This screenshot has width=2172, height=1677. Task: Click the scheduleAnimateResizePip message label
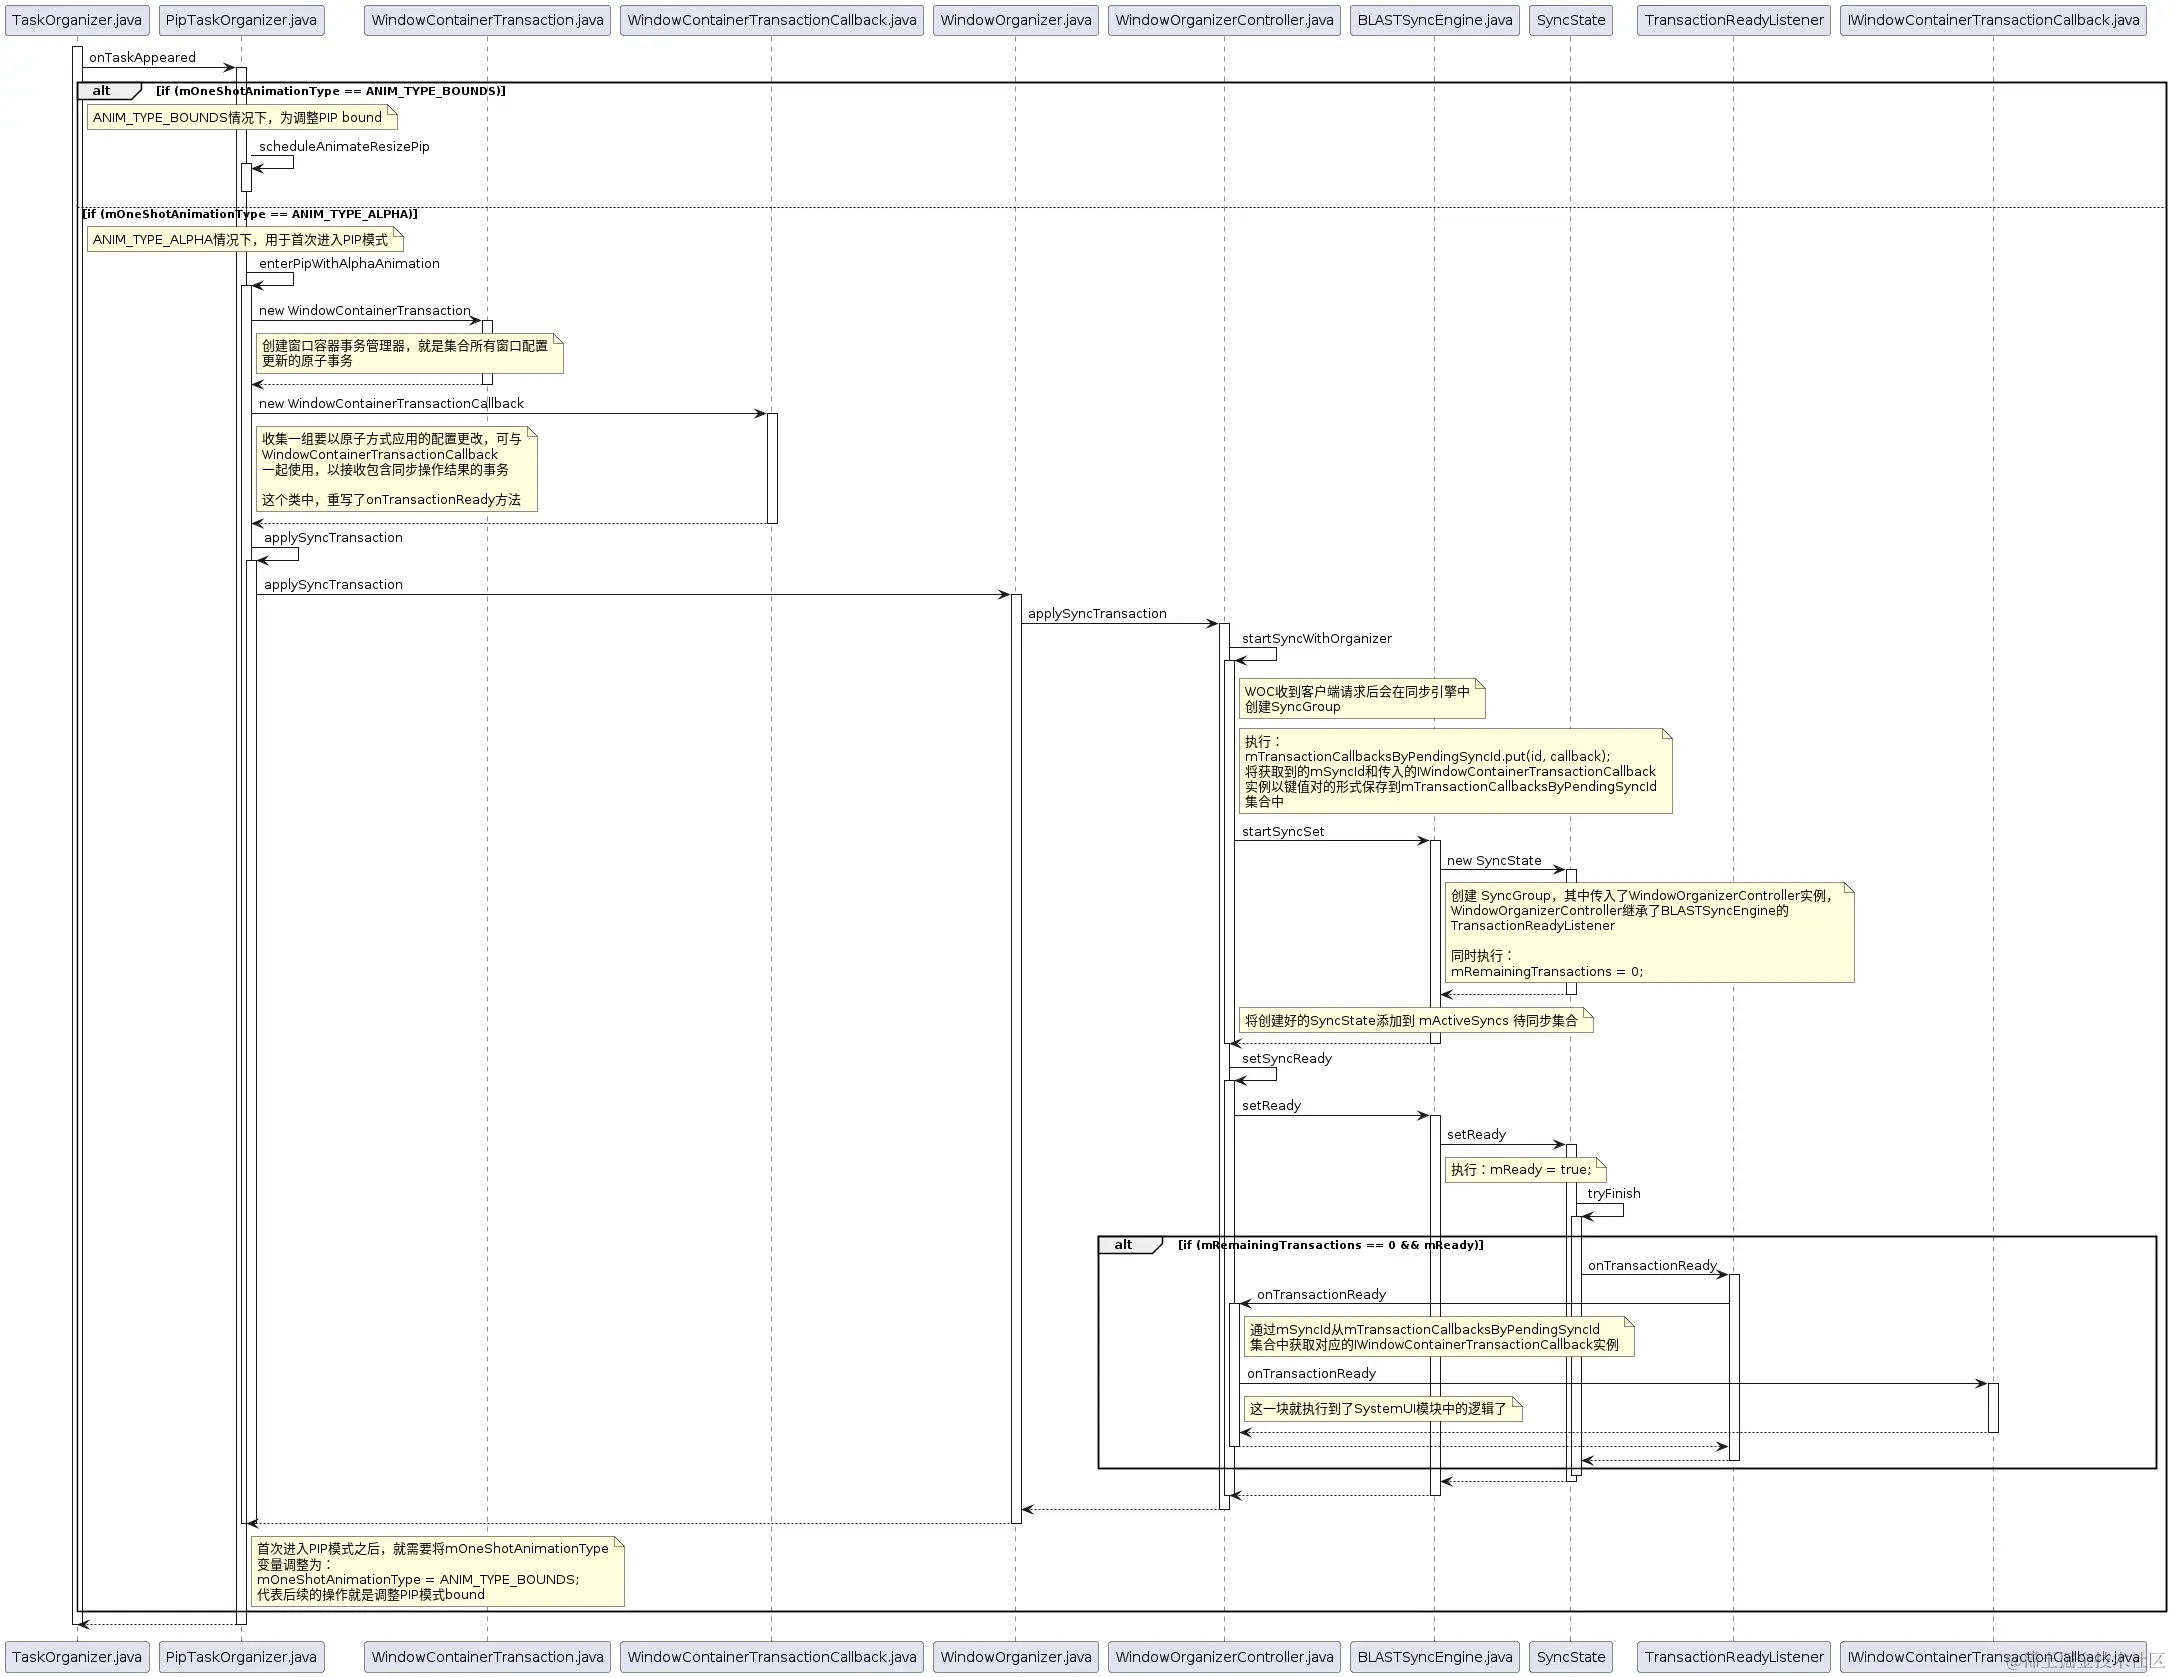click(x=344, y=147)
